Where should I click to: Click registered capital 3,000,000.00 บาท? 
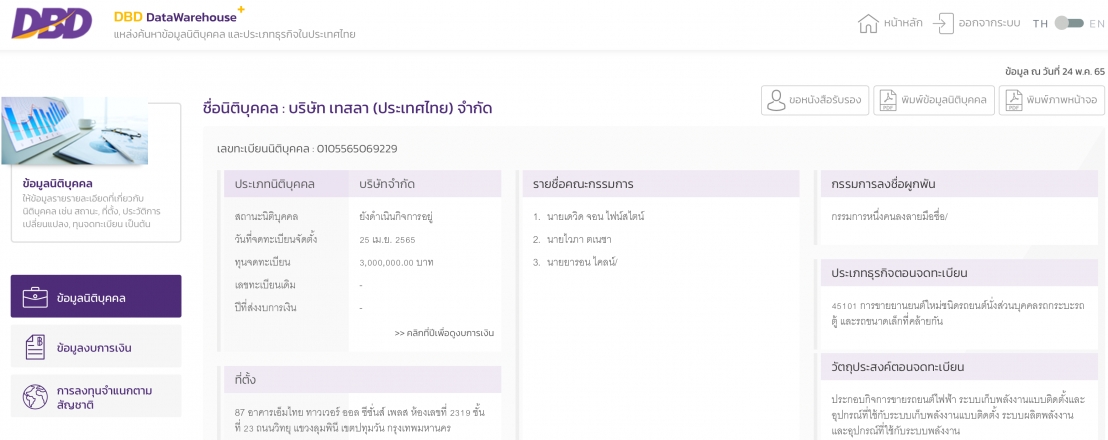pos(396,263)
